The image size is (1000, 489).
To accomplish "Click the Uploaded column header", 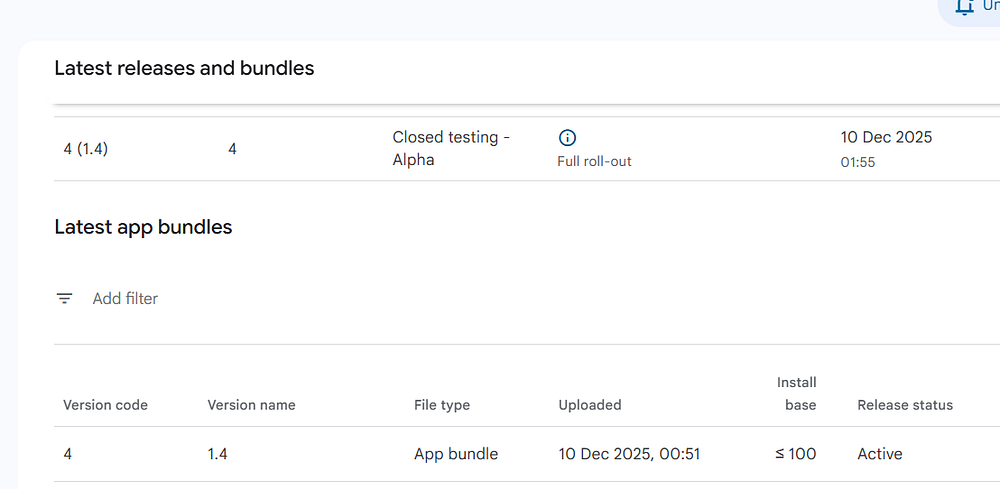I will click(x=590, y=405).
